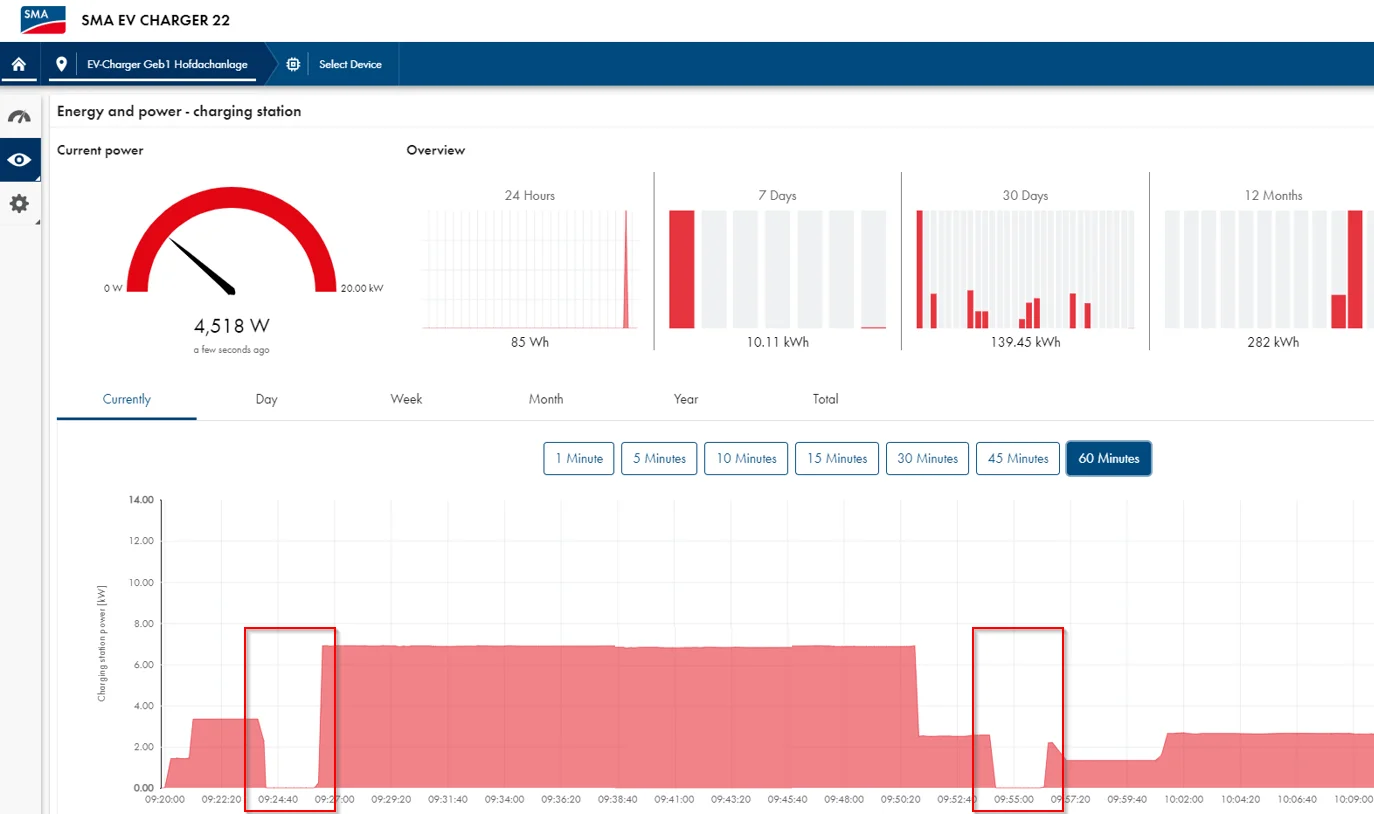The width and height of the screenshot is (1374, 814).
Task: Switch to the Day tab
Action: pos(266,399)
